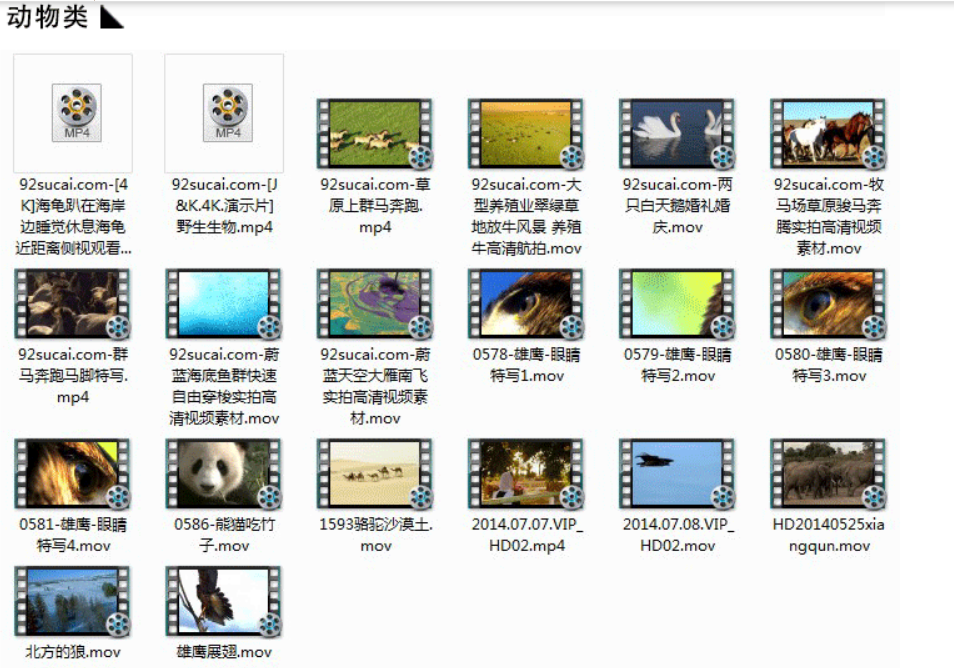The image size is (954, 668).
Task: Open the 0579 eagle eye thumbnail
Action: coord(677,304)
